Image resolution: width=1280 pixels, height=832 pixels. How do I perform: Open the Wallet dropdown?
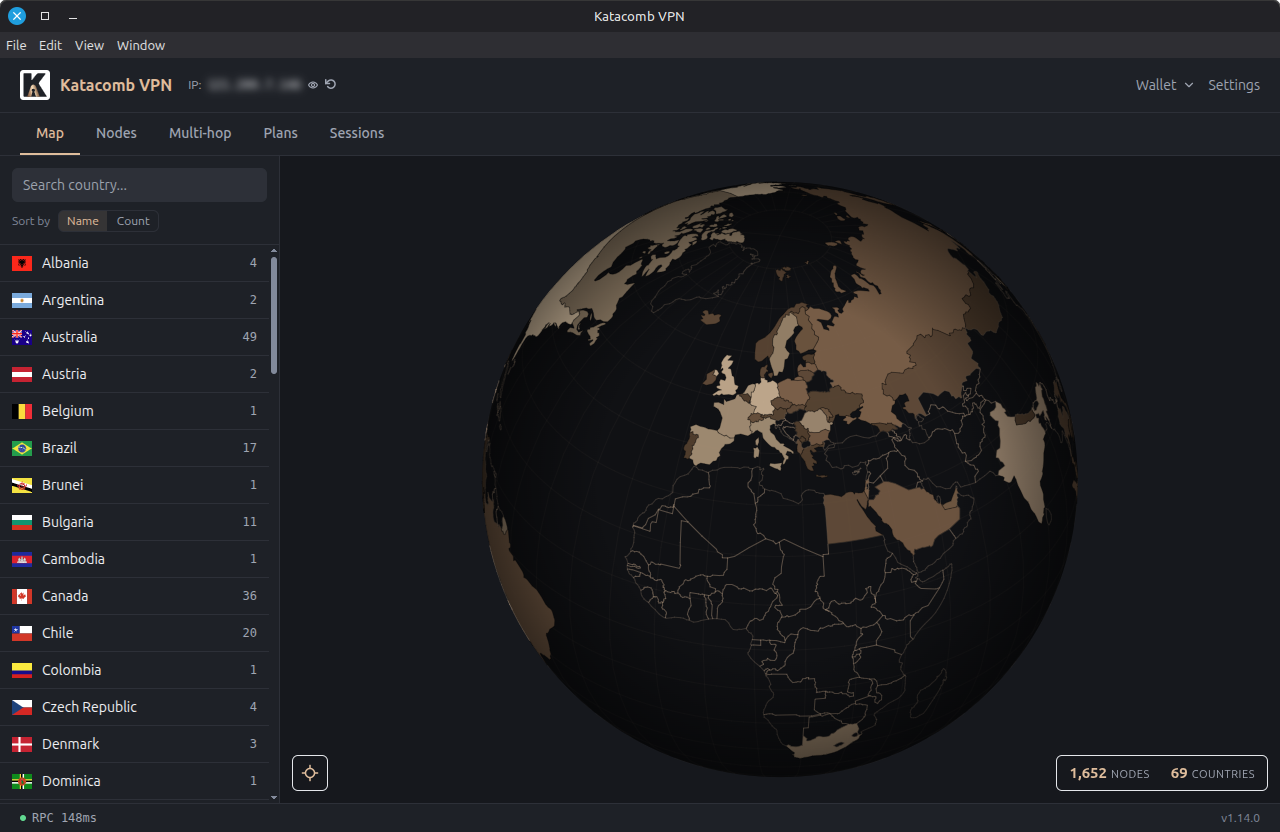tap(1164, 85)
